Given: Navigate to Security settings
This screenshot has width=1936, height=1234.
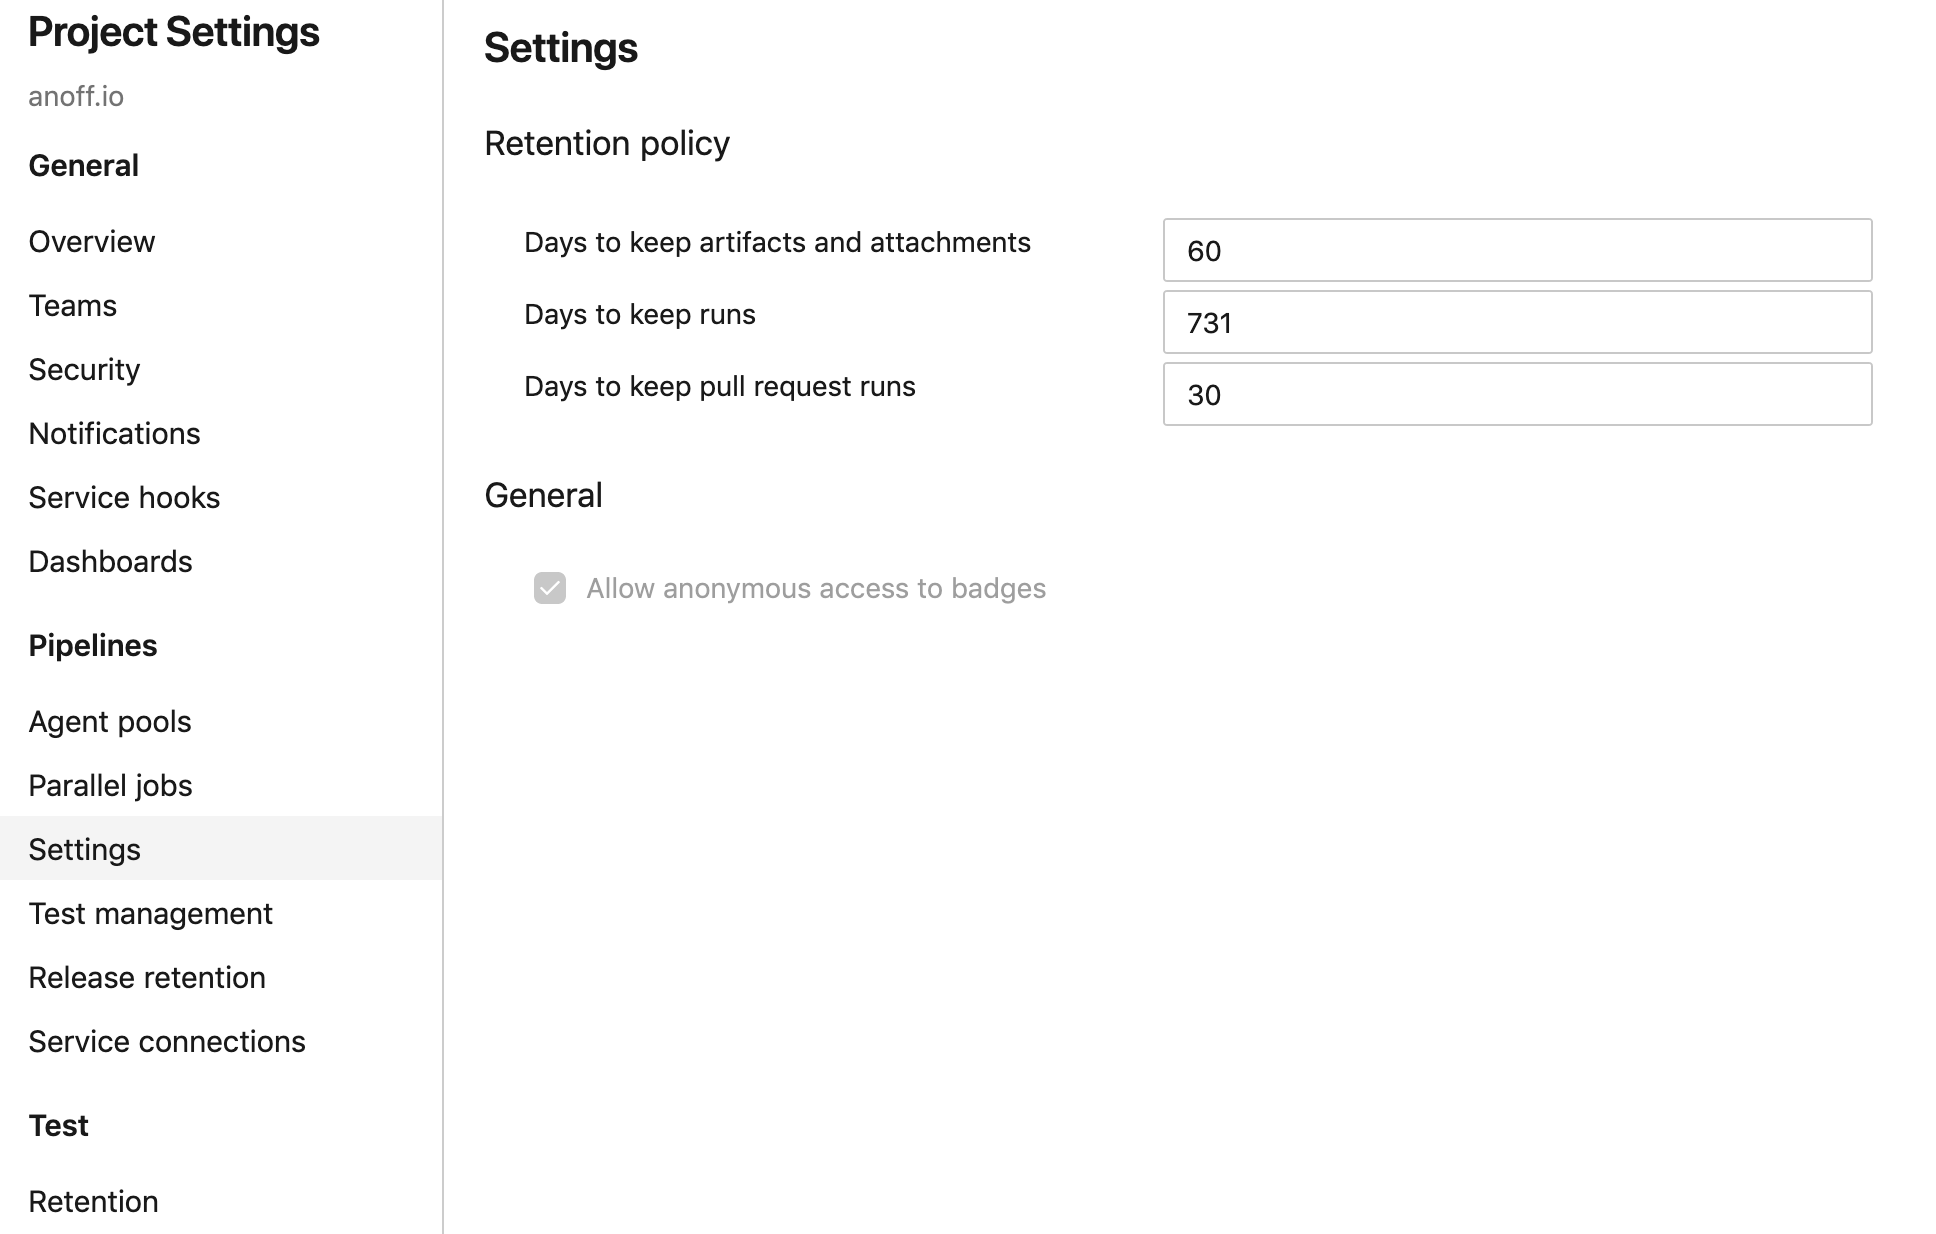Looking at the screenshot, I should pos(83,369).
